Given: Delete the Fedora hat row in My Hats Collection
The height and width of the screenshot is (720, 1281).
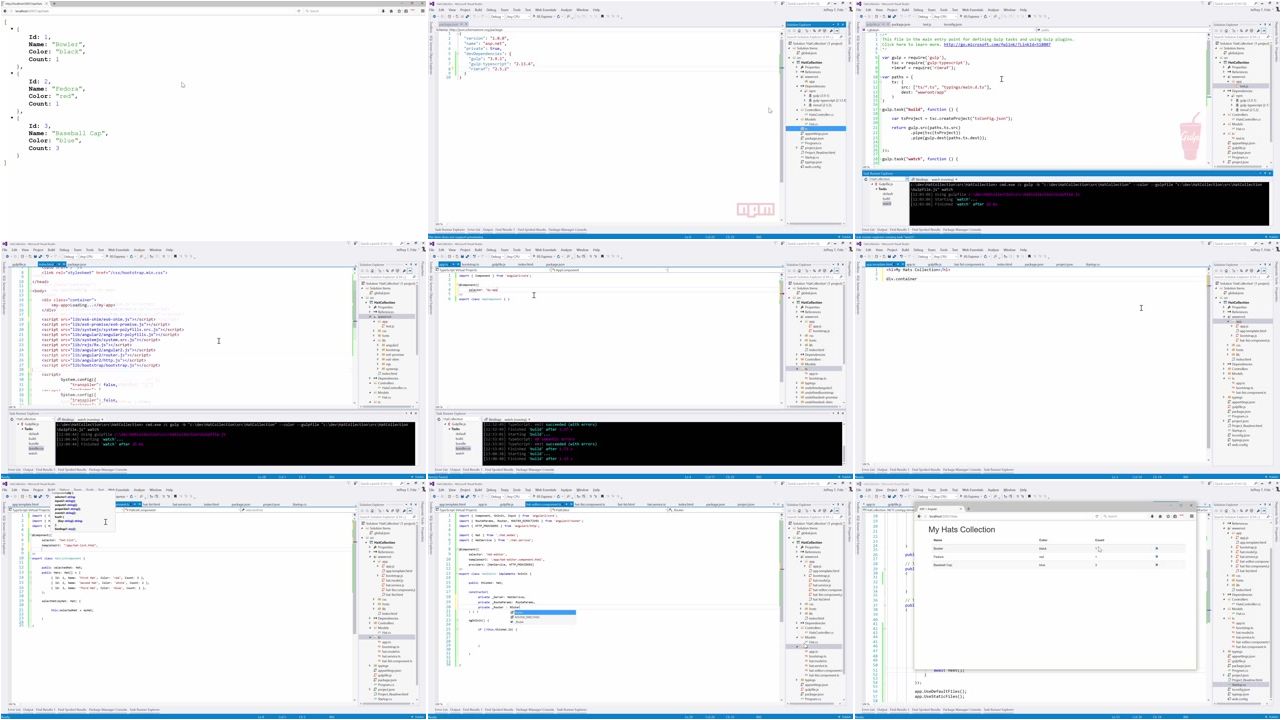Looking at the screenshot, I should (1157, 557).
